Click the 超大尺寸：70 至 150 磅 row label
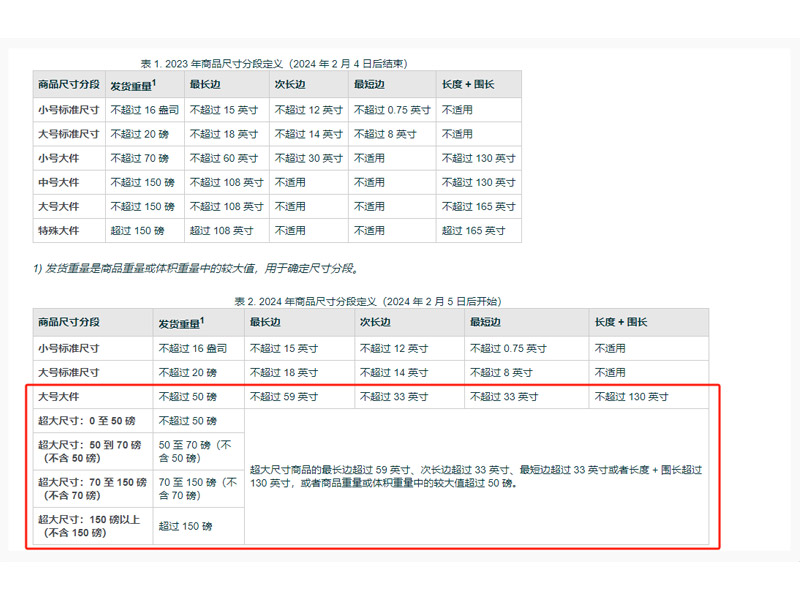This screenshot has height=600, width=800. [89, 488]
